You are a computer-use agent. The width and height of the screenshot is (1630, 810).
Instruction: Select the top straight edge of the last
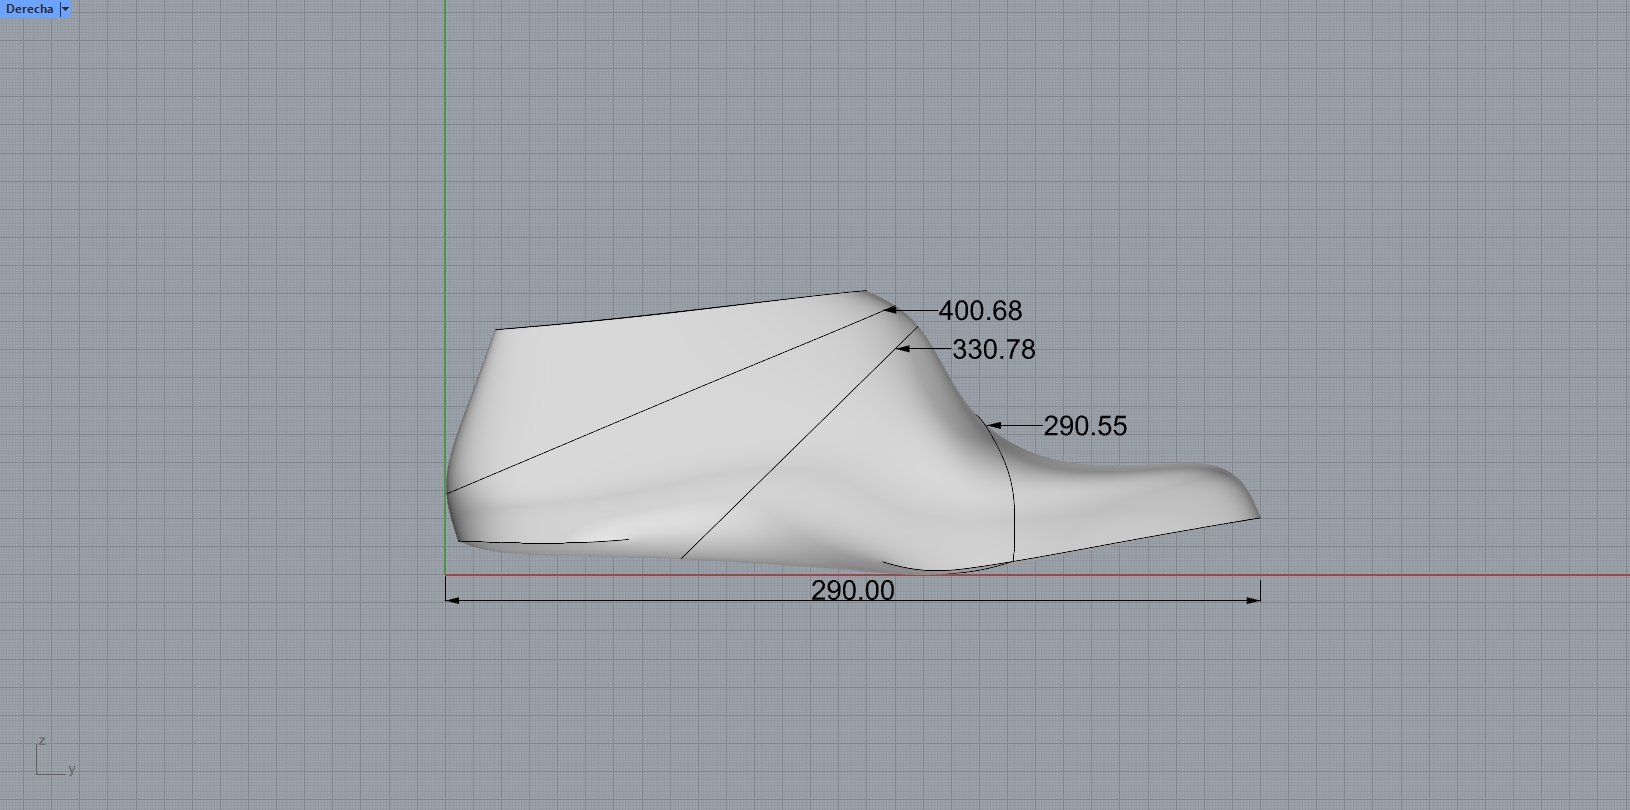tap(680, 310)
